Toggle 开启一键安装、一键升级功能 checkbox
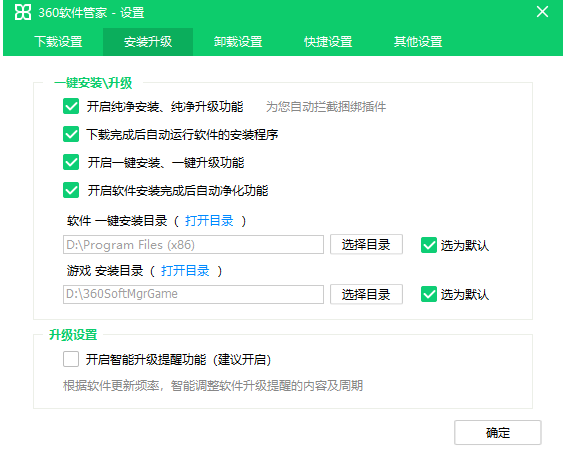 click(71, 162)
